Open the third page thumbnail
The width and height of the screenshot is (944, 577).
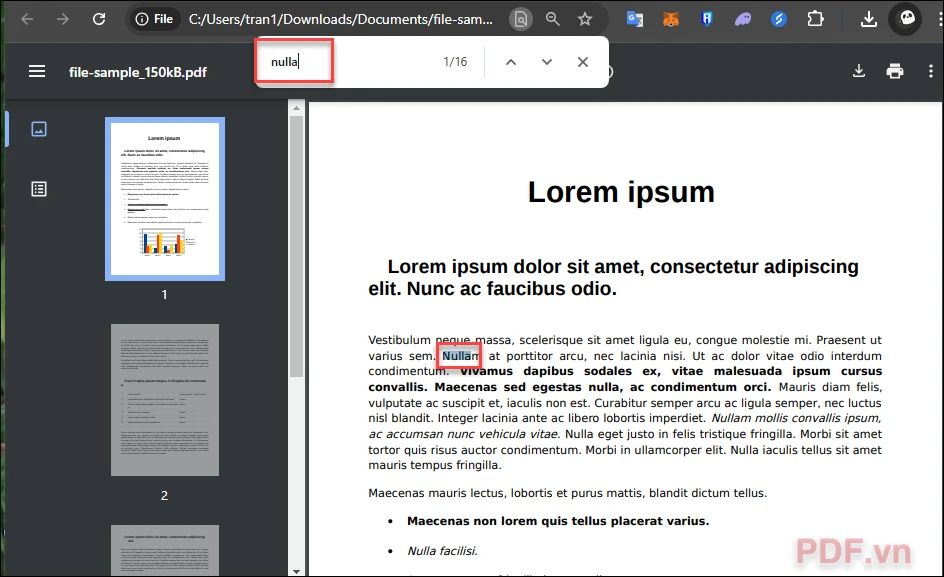click(165, 550)
